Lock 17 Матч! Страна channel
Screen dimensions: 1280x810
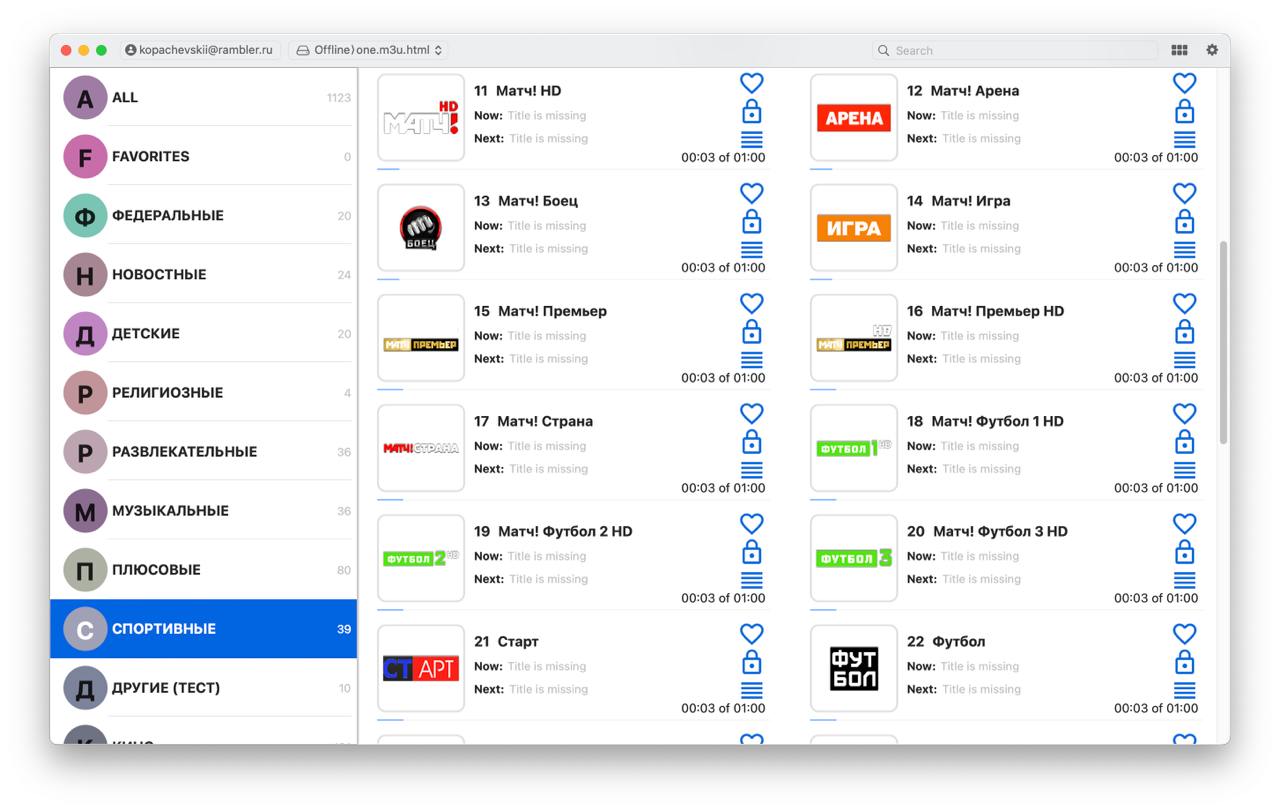[752, 441]
